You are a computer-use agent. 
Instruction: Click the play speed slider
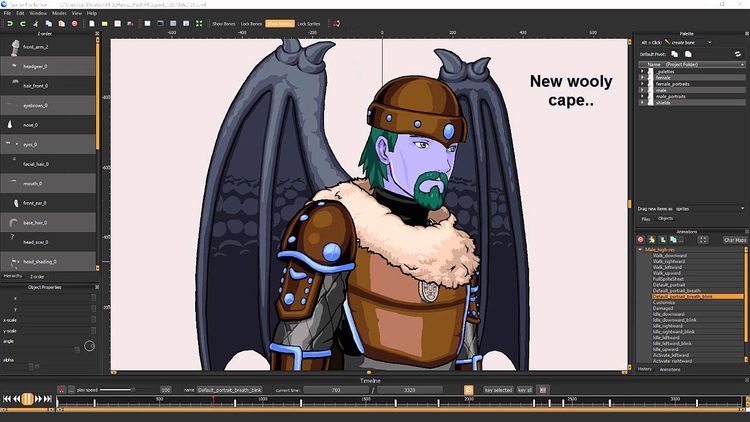point(116,389)
